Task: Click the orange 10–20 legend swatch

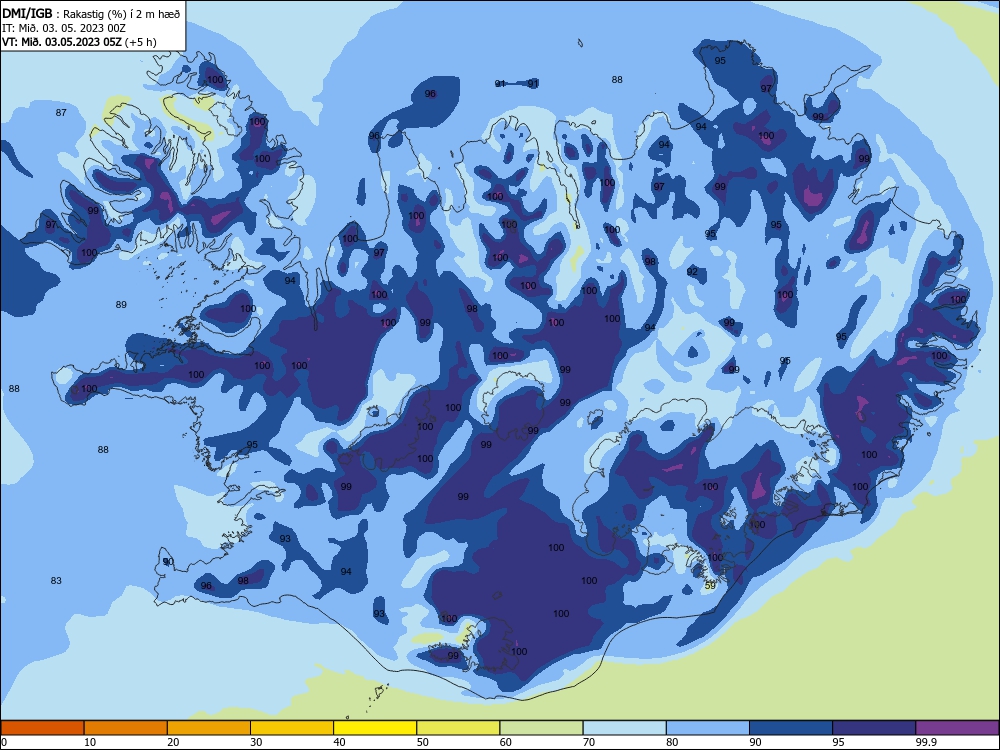Action: (126, 728)
